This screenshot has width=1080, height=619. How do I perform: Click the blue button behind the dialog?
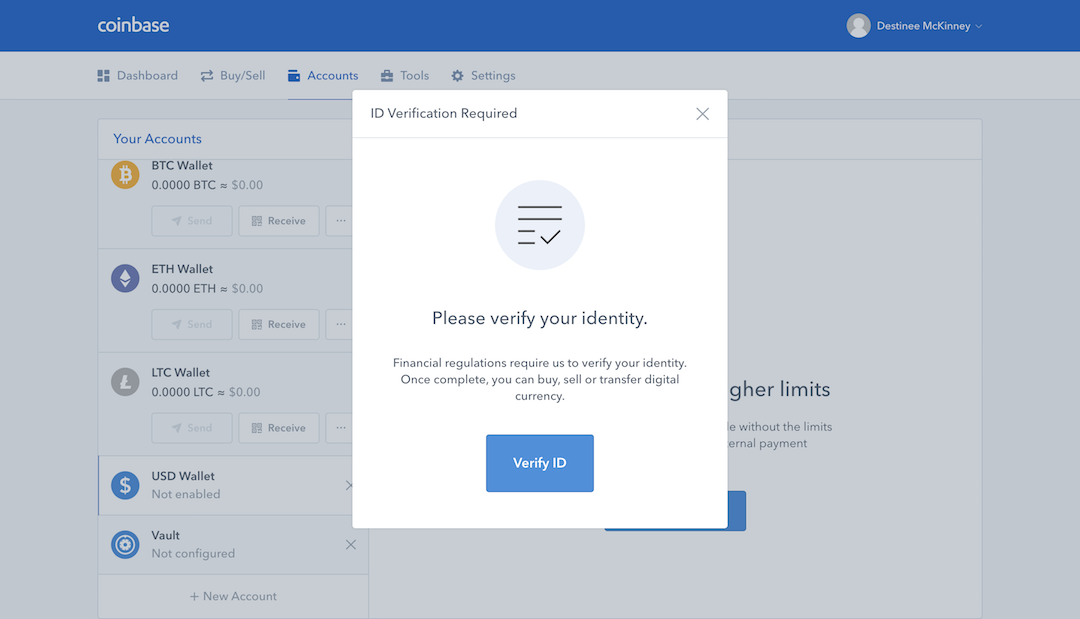click(736, 511)
